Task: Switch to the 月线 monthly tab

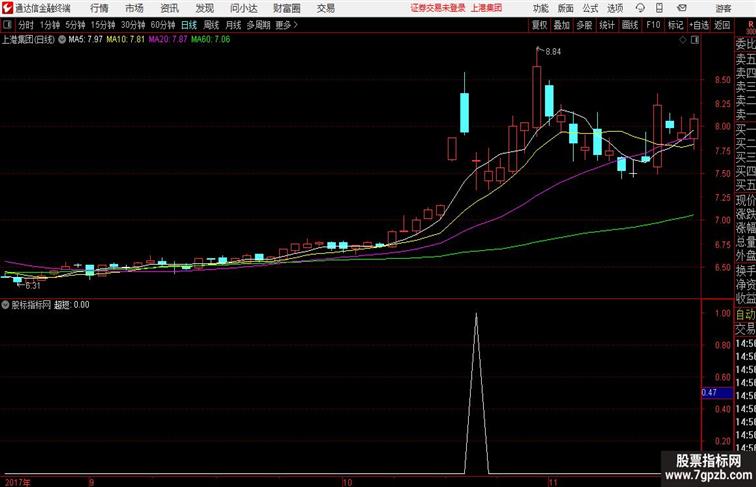Action: [x=233, y=25]
